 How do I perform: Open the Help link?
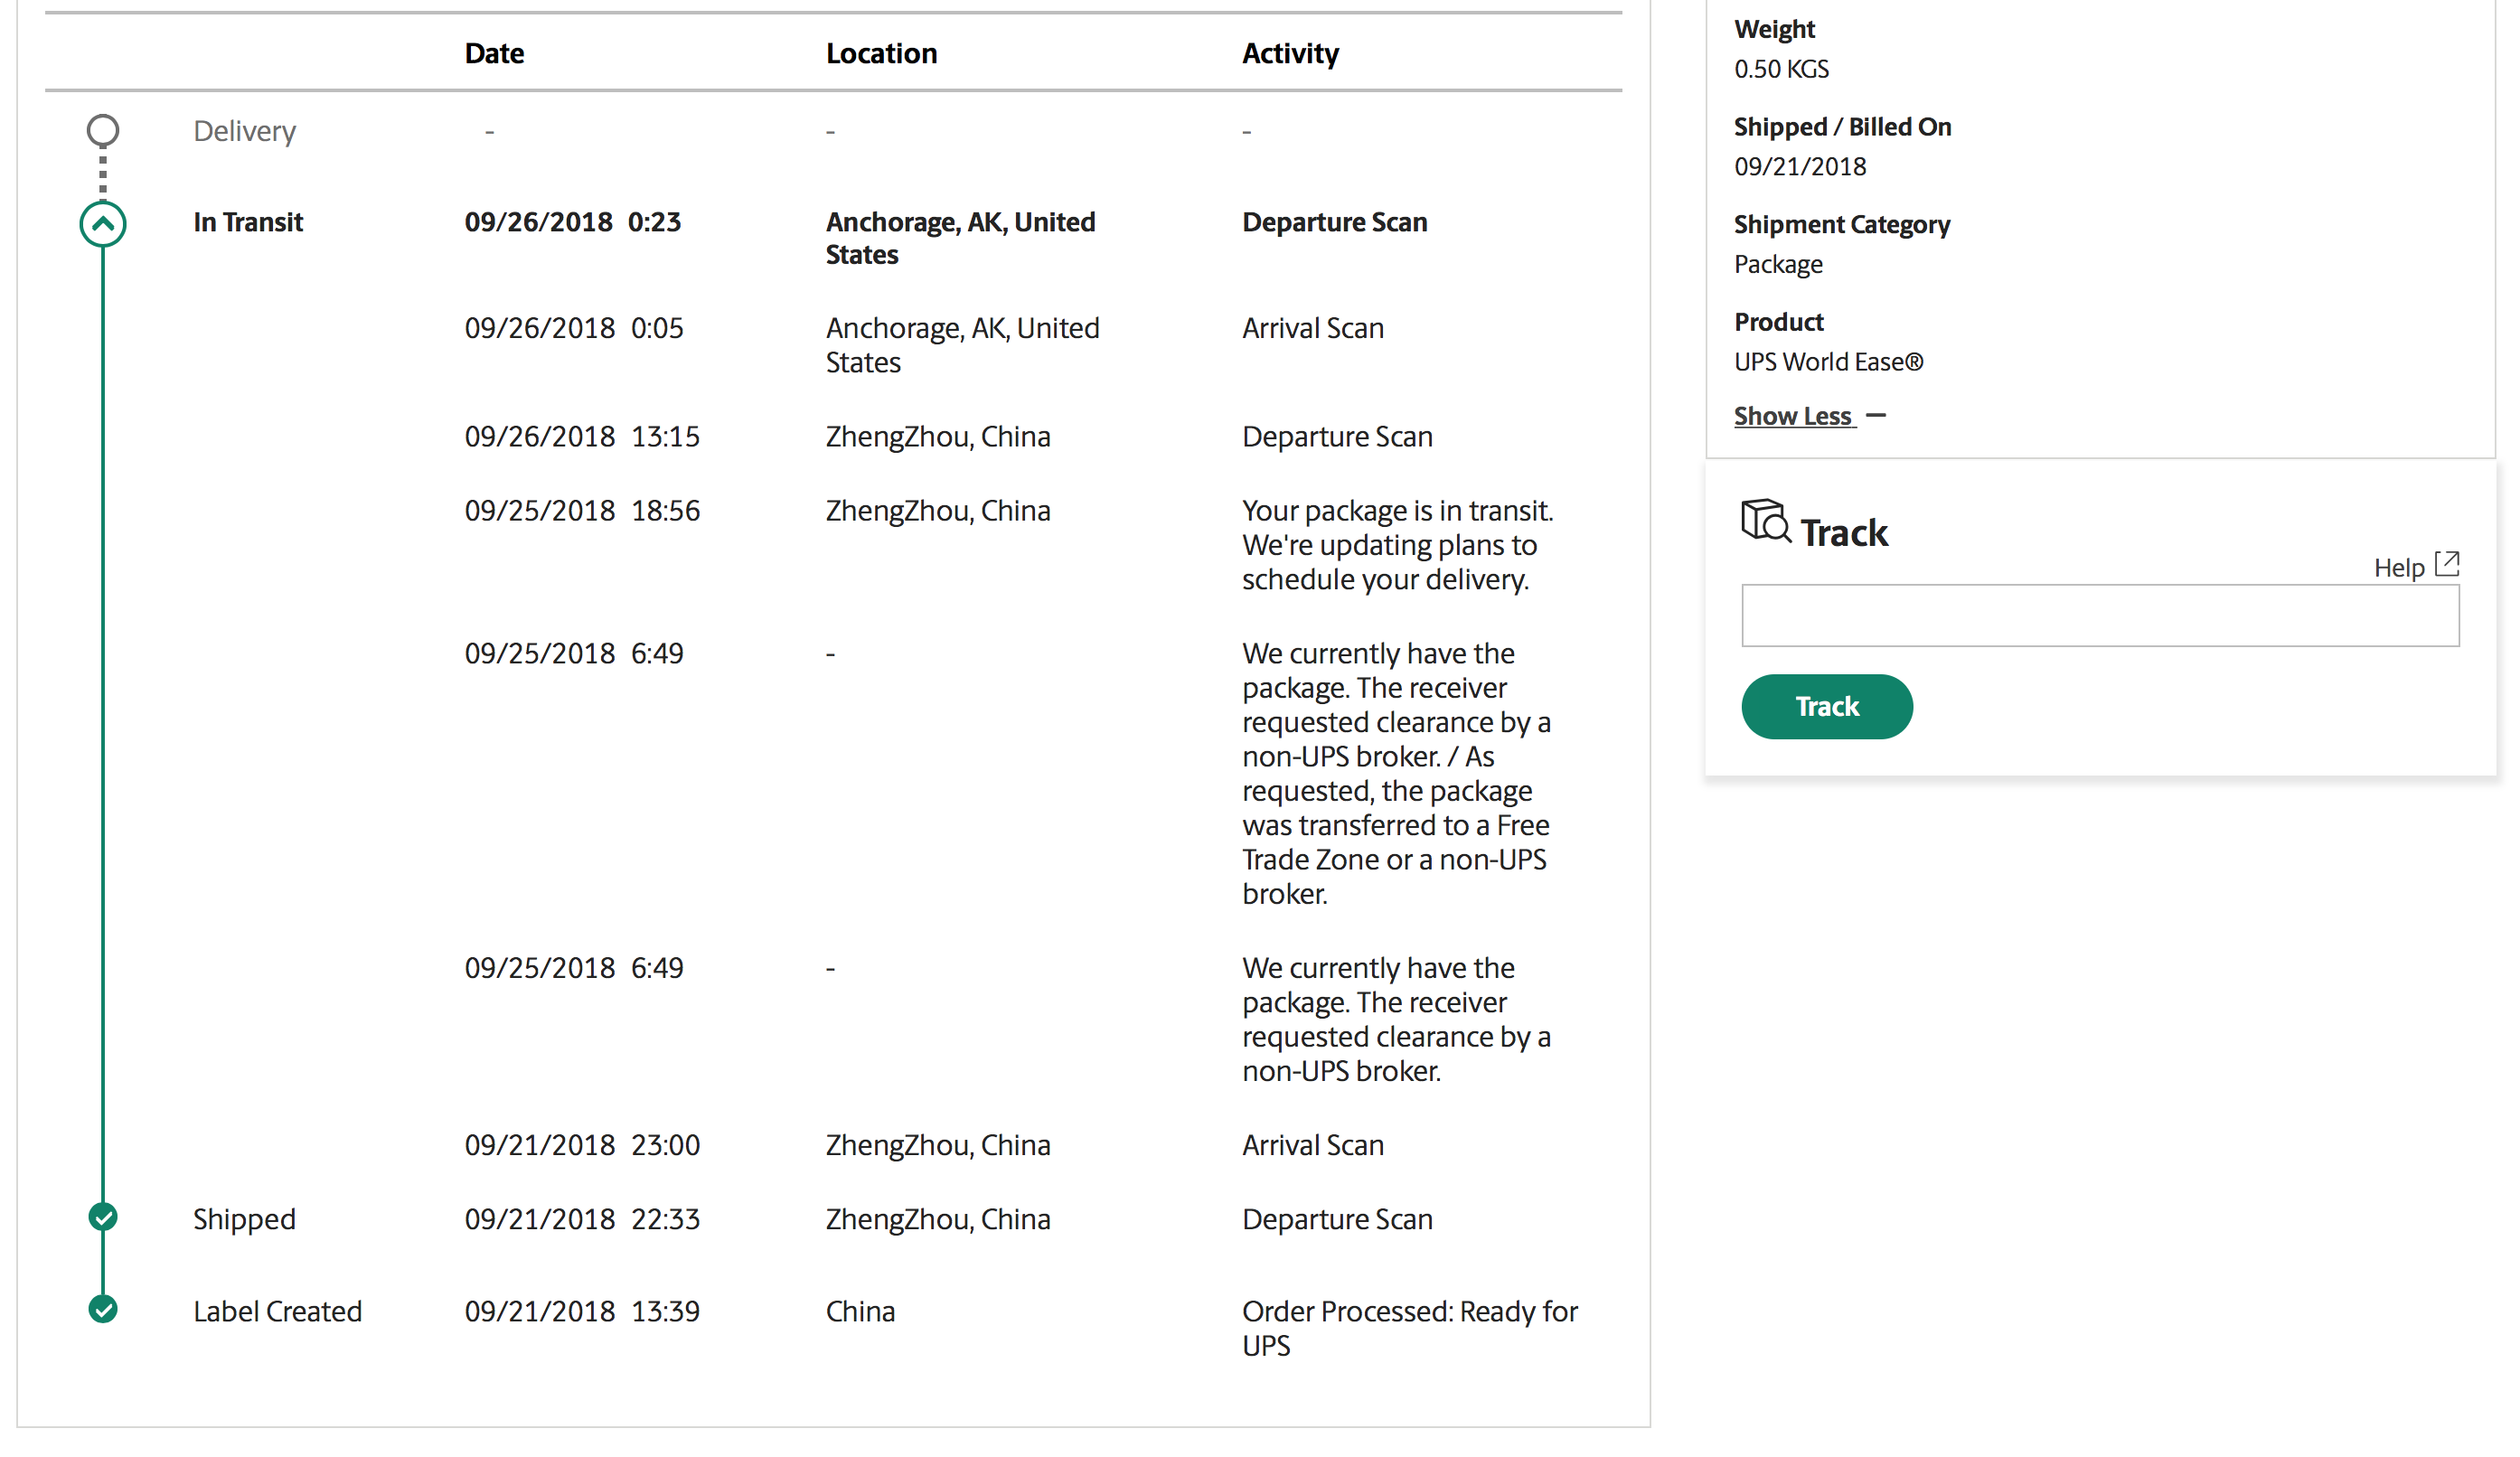pyautogui.click(x=2399, y=568)
